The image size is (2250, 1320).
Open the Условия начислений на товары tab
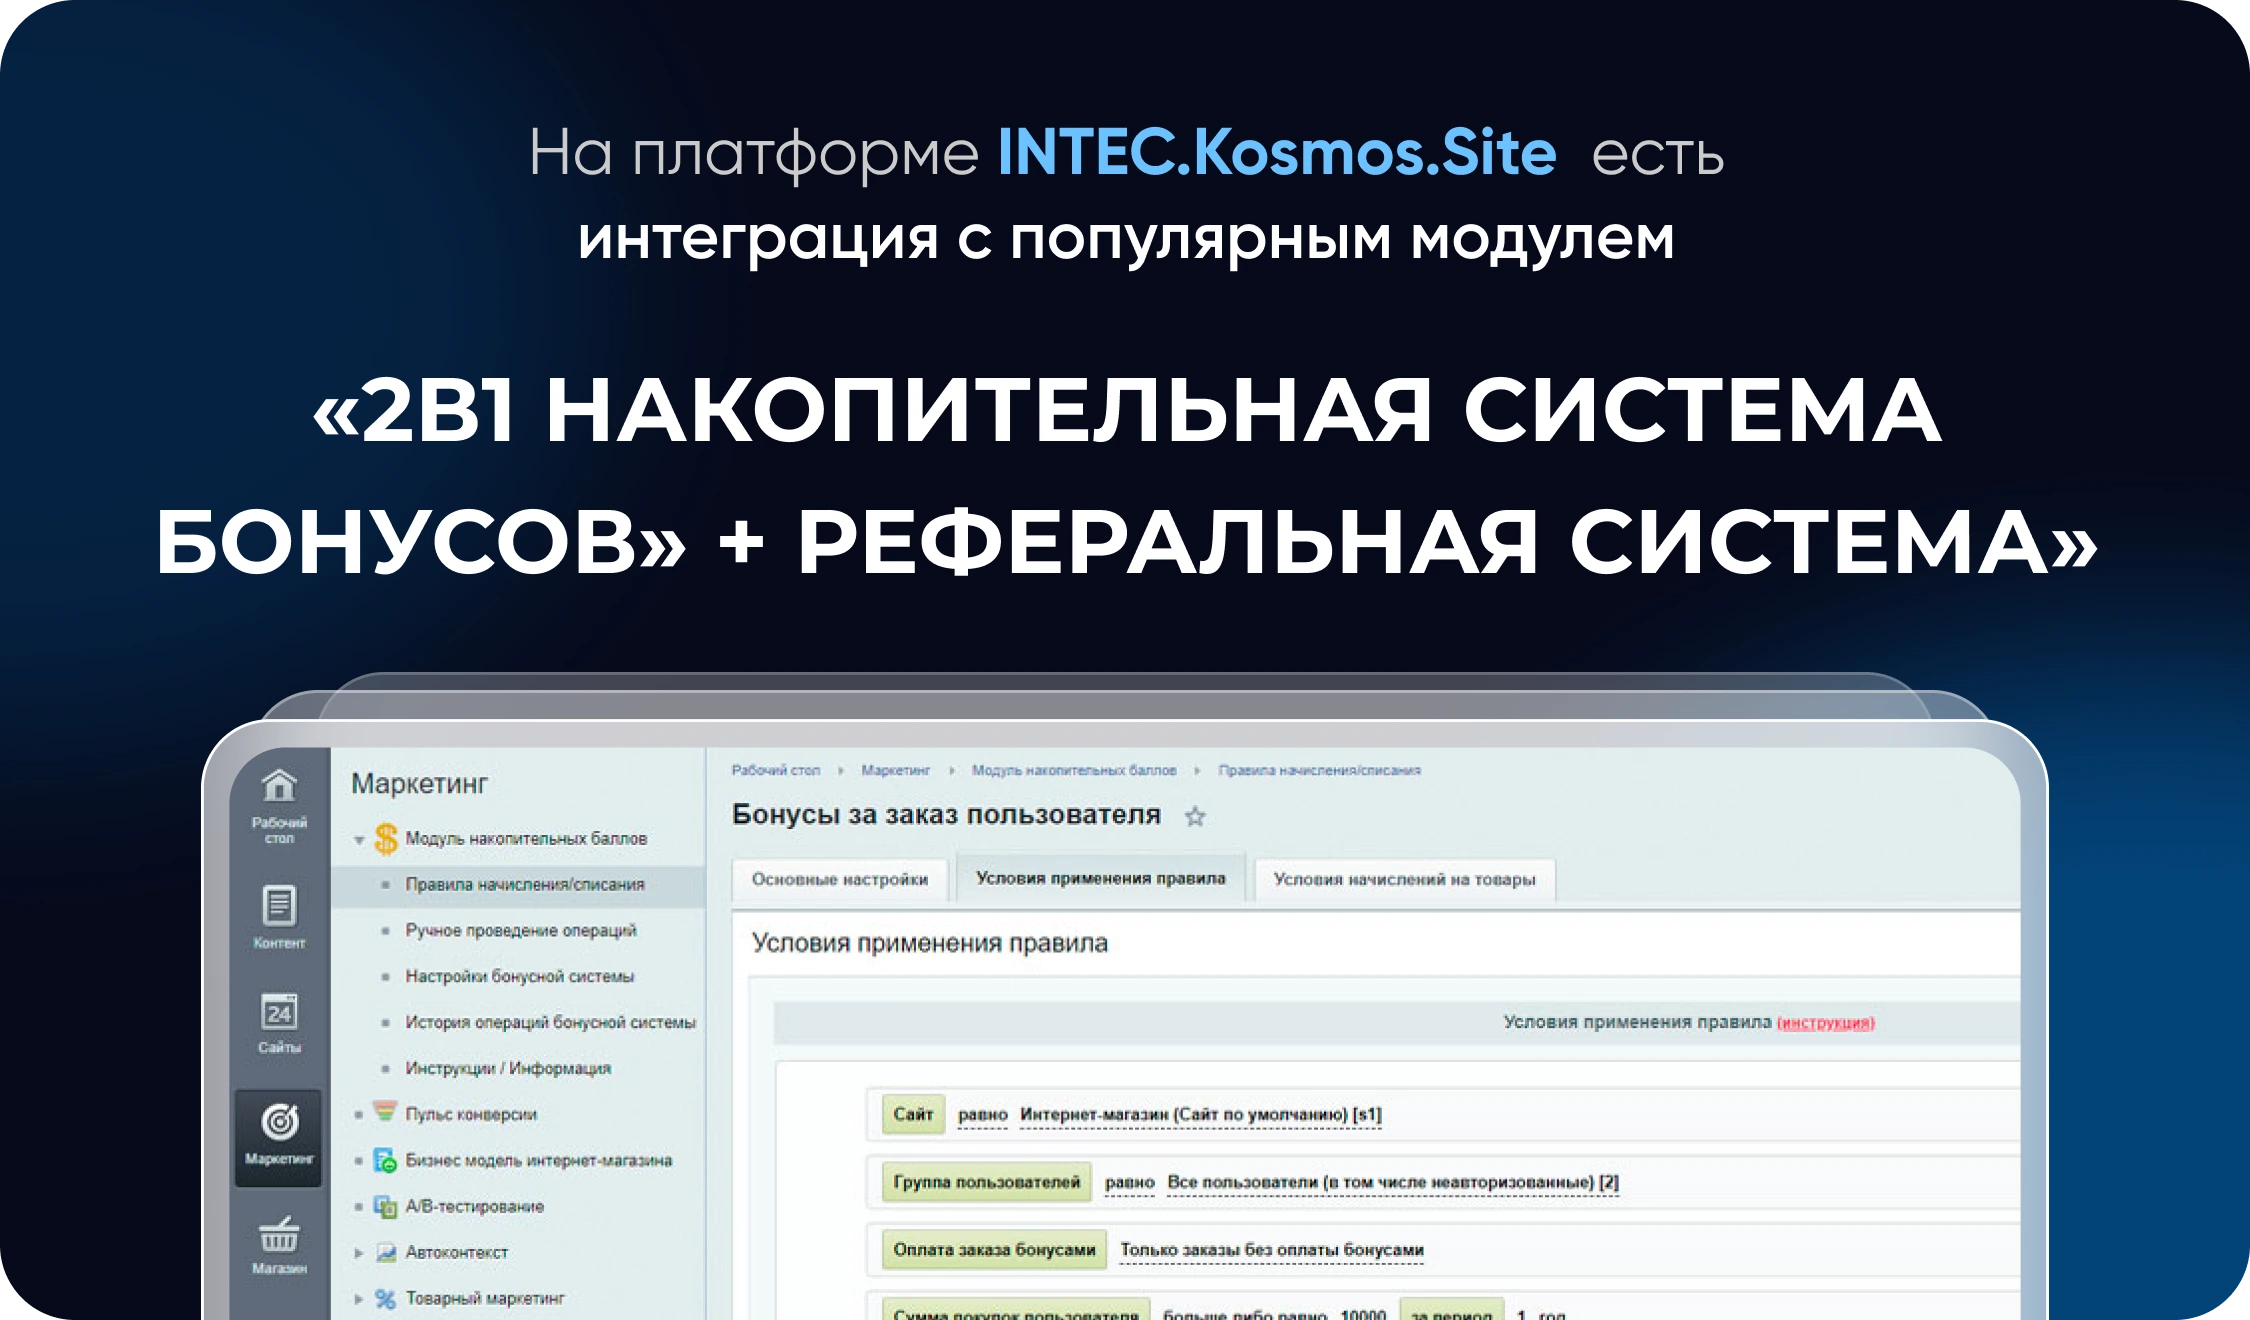pyautogui.click(x=1404, y=878)
